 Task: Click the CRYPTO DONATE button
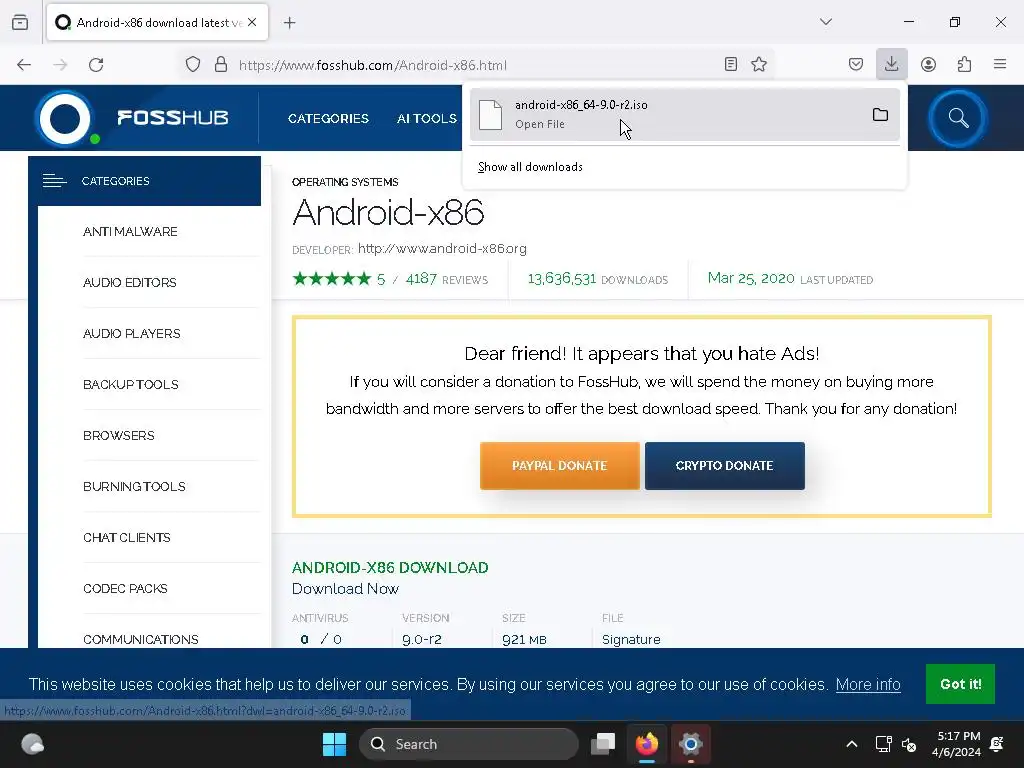(x=725, y=466)
